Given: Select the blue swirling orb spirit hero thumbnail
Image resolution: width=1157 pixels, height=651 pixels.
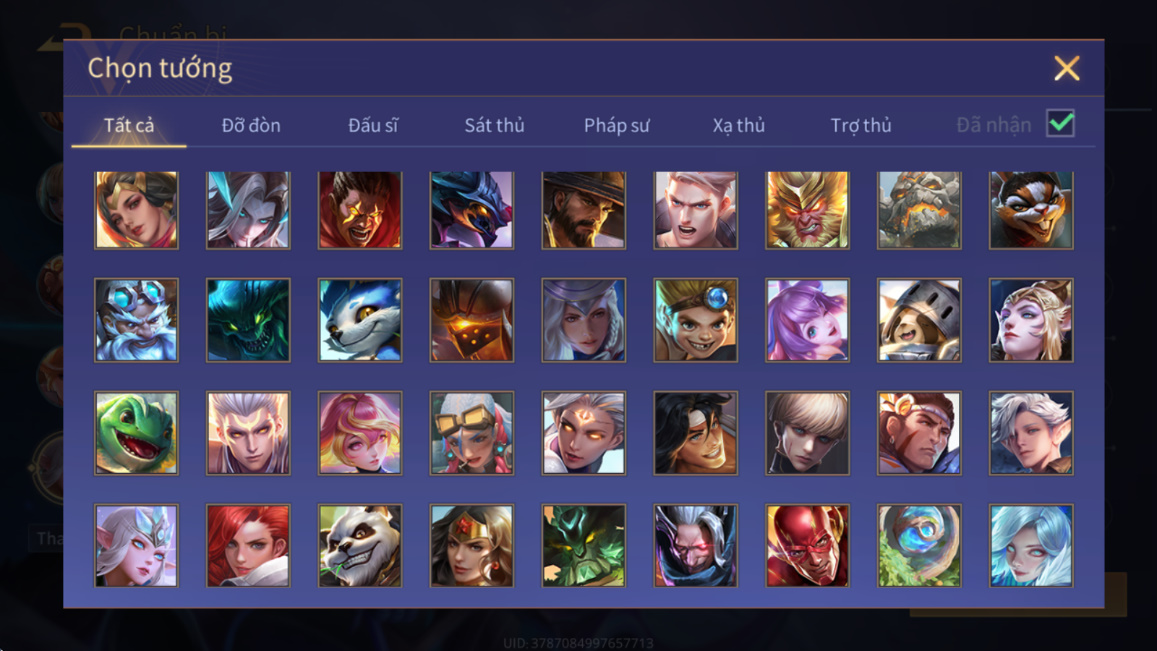Looking at the screenshot, I should coord(919,545).
